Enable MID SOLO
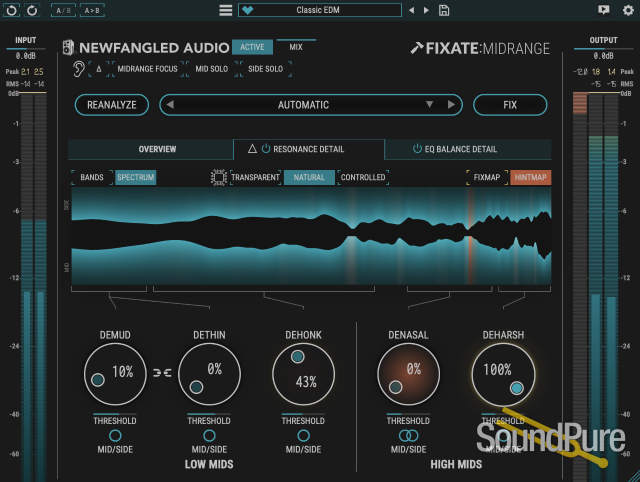The height and width of the screenshot is (482, 640). click(211, 69)
